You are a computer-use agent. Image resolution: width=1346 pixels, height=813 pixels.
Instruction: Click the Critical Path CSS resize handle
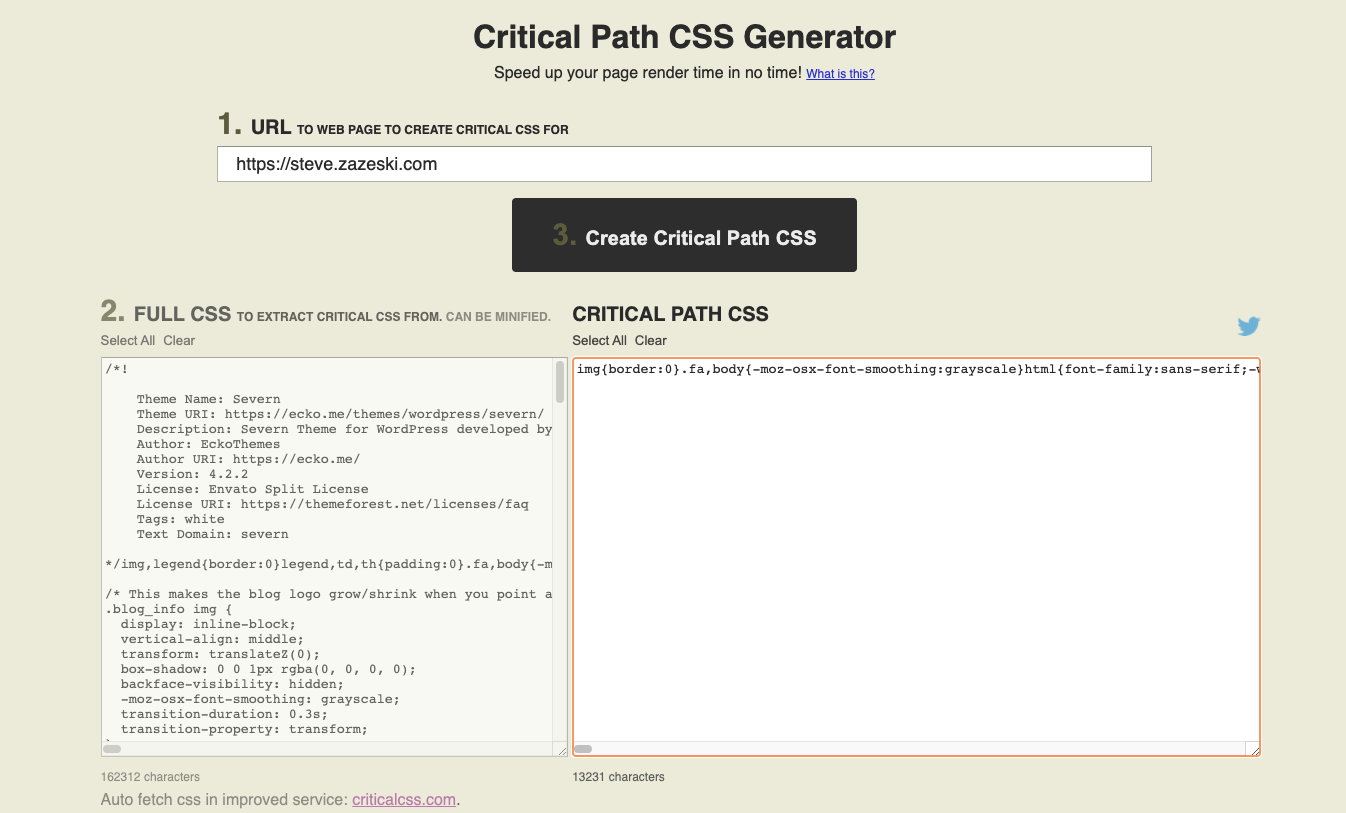coord(1253,749)
